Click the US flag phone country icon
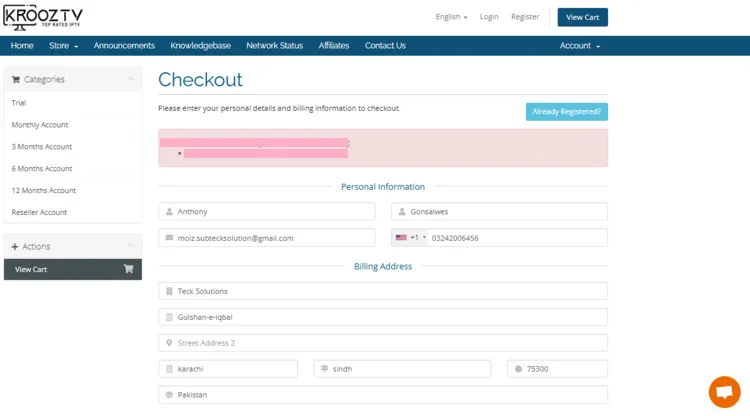Image resolution: width=750 pixels, height=416 pixels. (401, 238)
